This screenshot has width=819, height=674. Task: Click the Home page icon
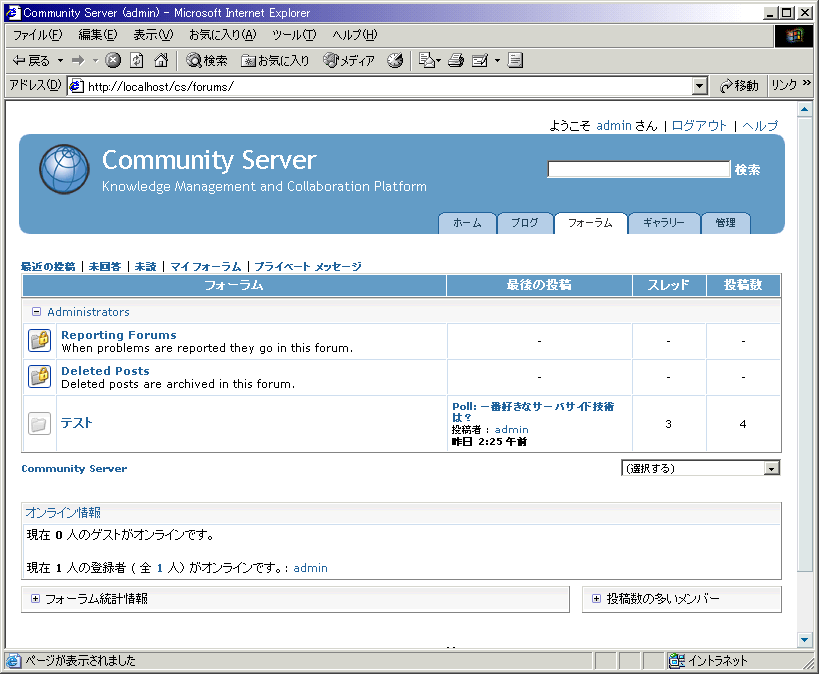(x=161, y=61)
